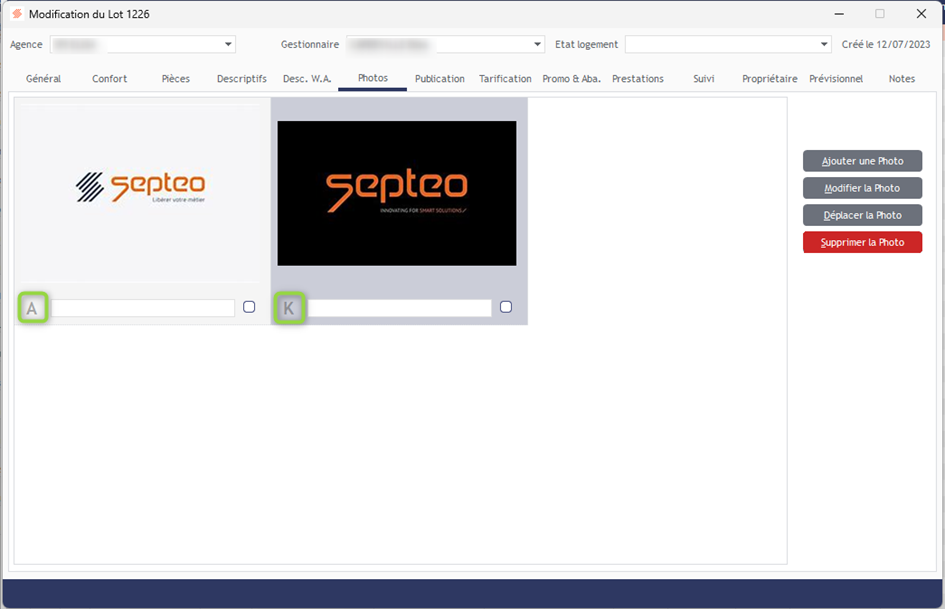Open the Notes tab
Viewport: 945px width, 609px height.
[901, 79]
